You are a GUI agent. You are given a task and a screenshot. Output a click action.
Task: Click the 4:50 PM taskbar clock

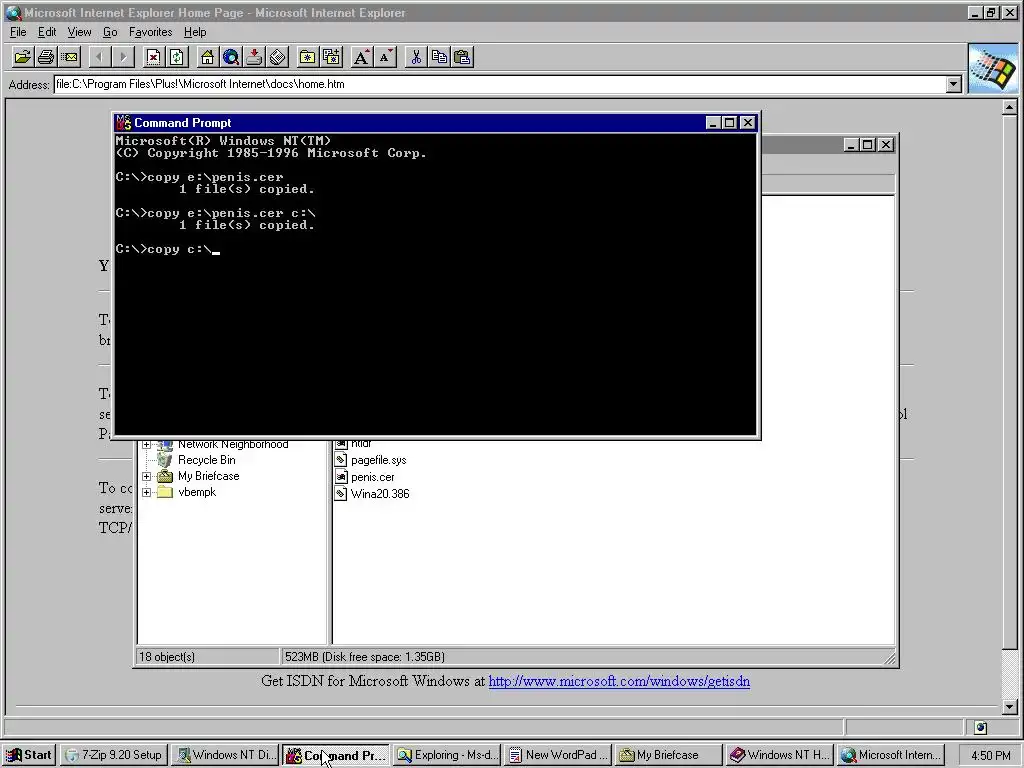(990, 756)
